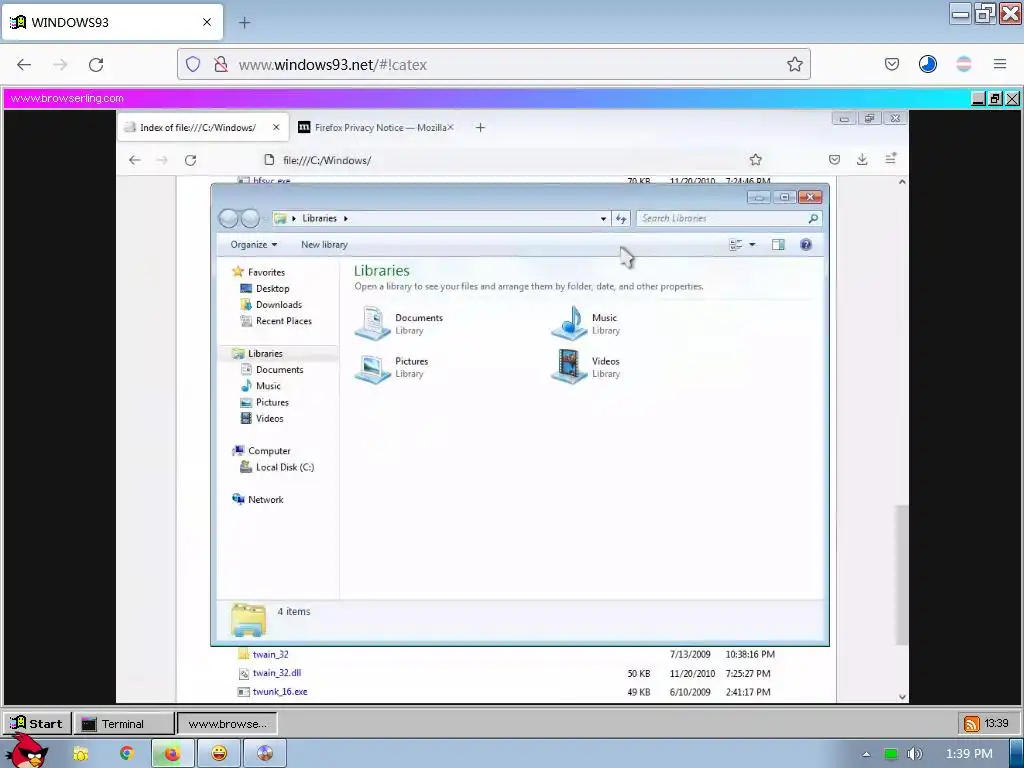Click New library button
The width and height of the screenshot is (1024, 768).
(324, 244)
